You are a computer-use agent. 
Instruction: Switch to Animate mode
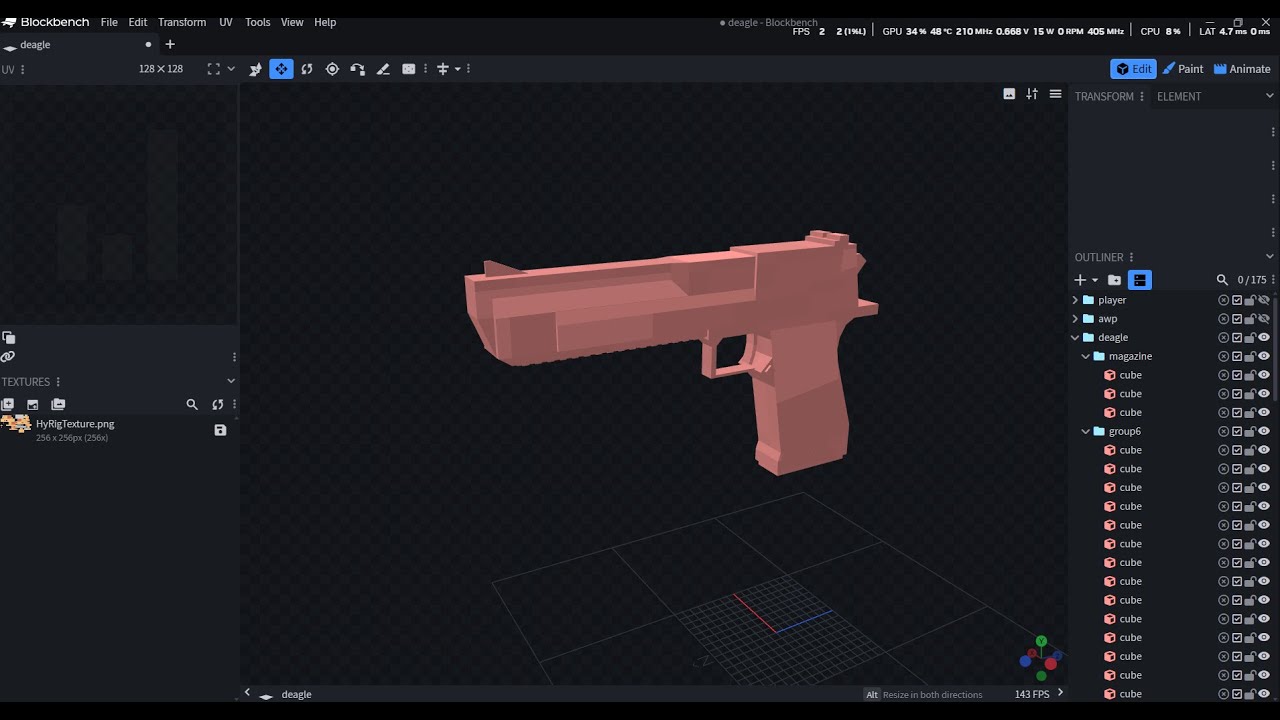pos(1242,69)
